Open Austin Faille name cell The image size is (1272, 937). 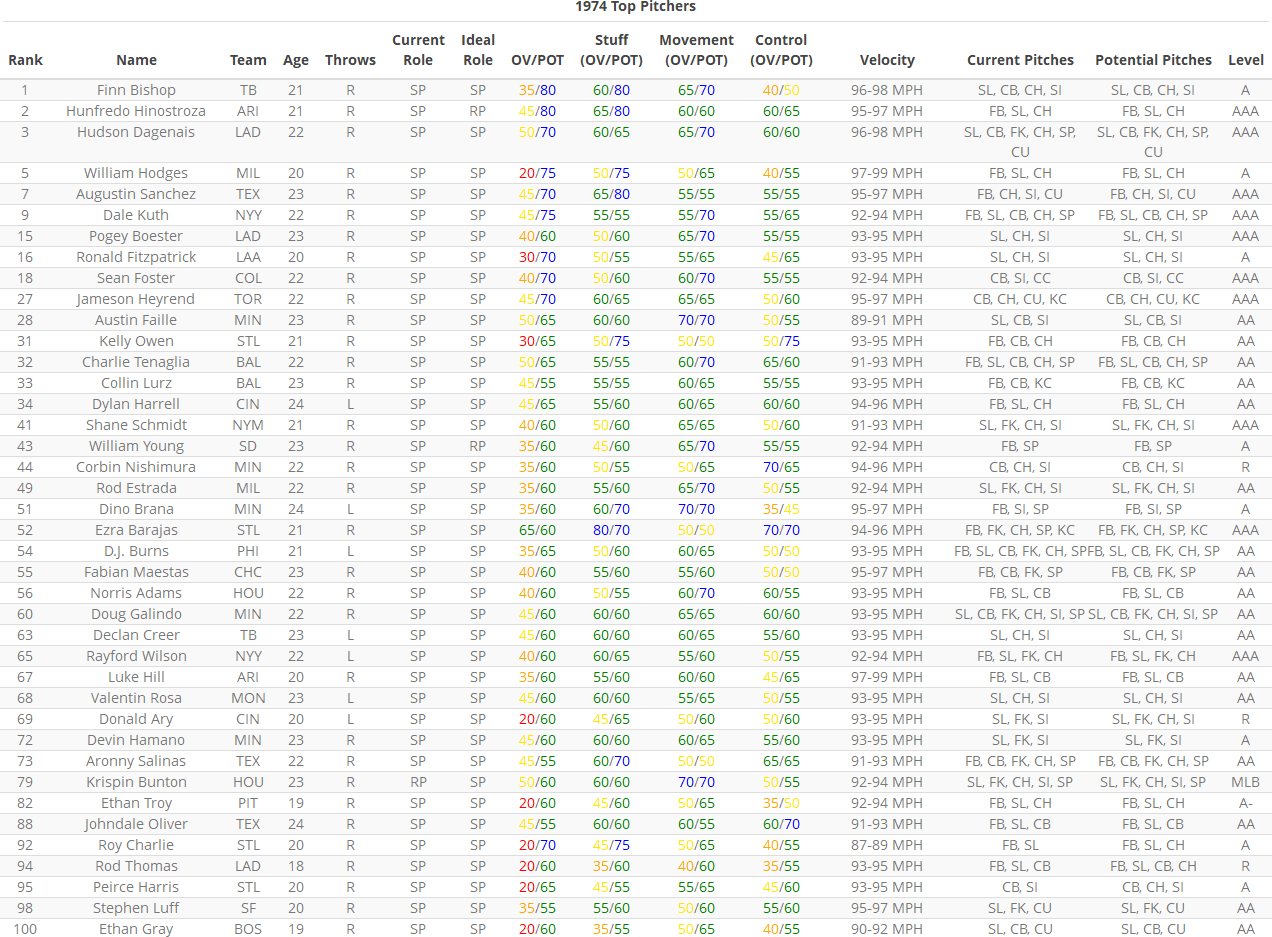pyautogui.click(x=136, y=320)
